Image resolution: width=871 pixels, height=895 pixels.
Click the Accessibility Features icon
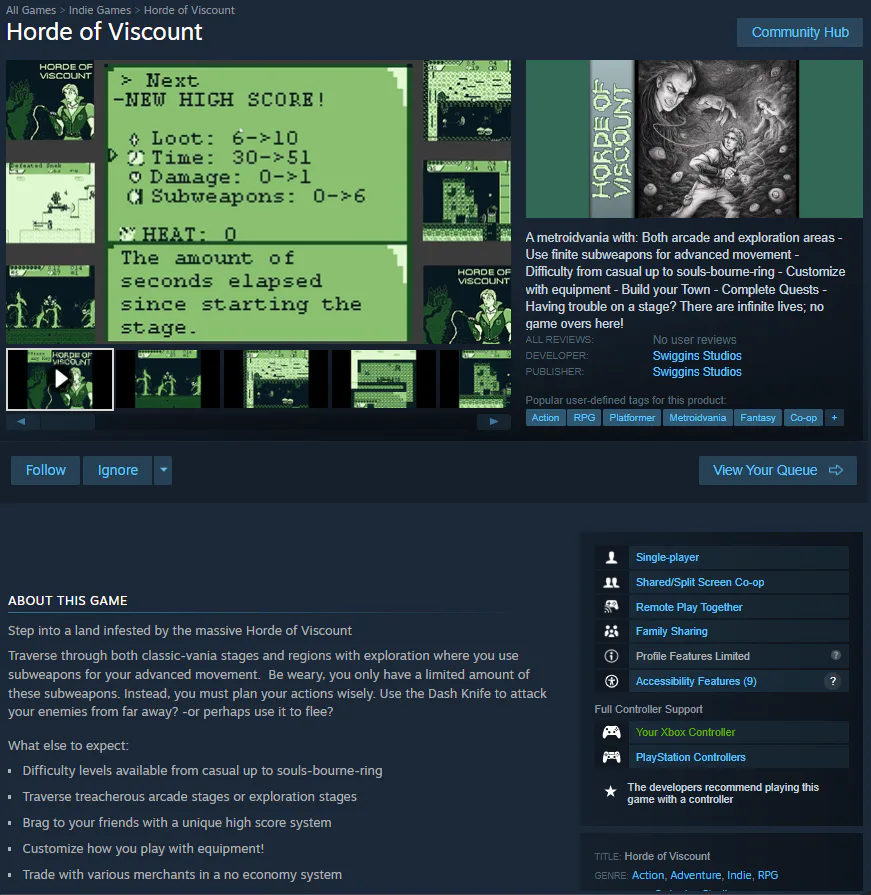coord(611,681)
